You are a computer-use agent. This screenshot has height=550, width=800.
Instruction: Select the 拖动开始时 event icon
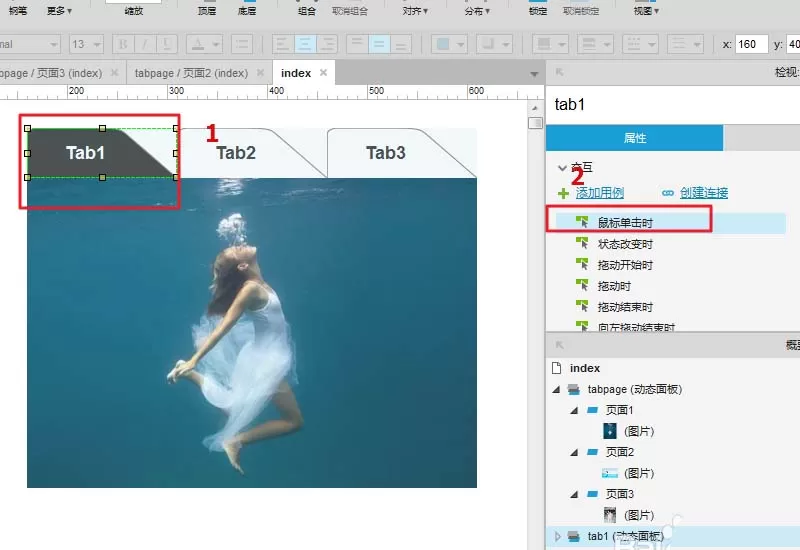tap(582, 264)
